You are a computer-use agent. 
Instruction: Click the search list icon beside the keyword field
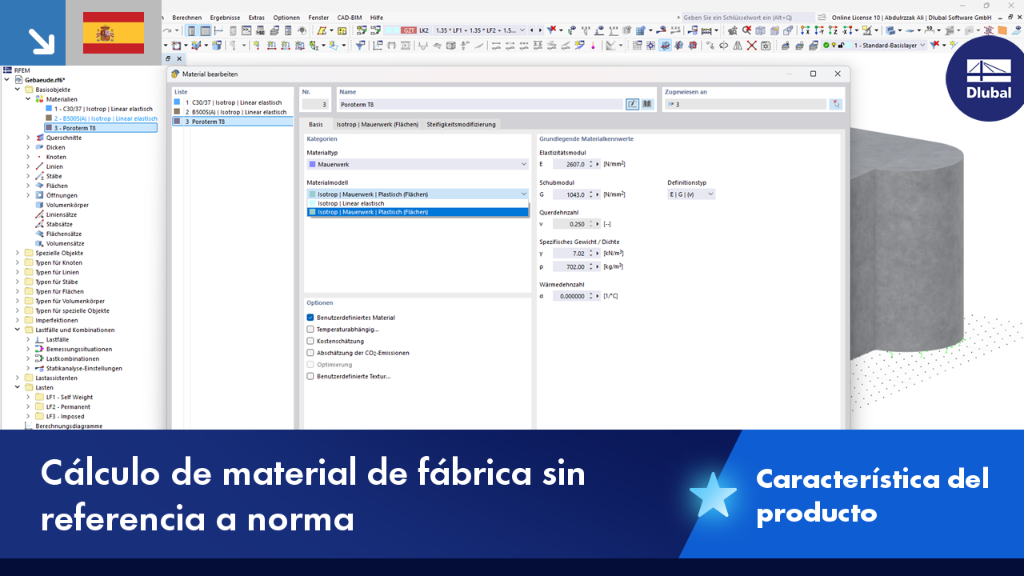[x=822, y=18]
